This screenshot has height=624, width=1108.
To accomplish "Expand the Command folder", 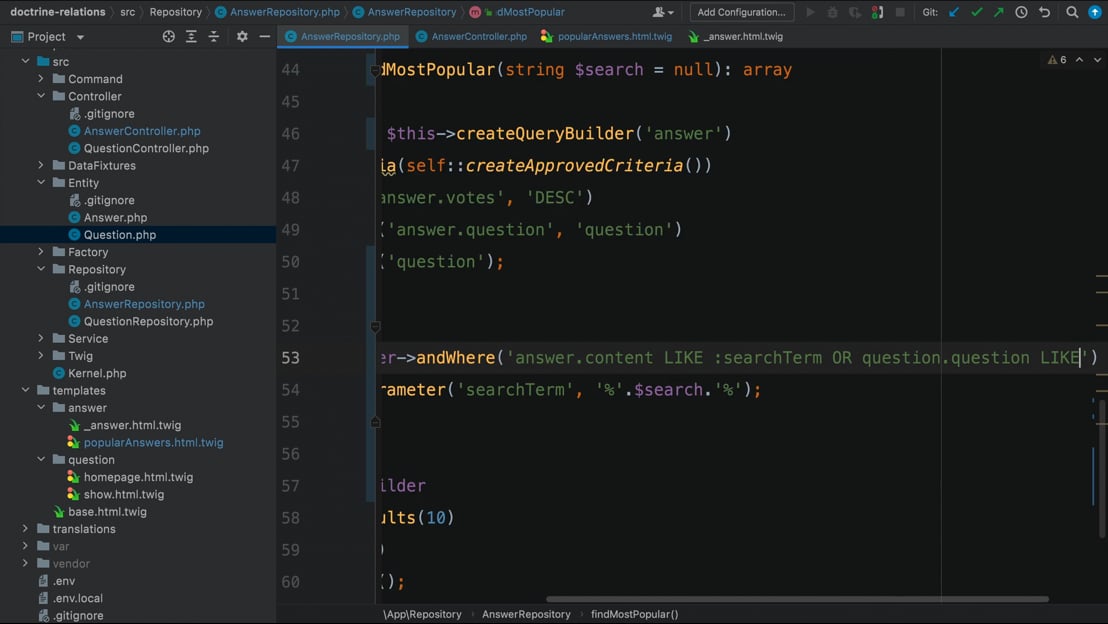I will 41,79.
